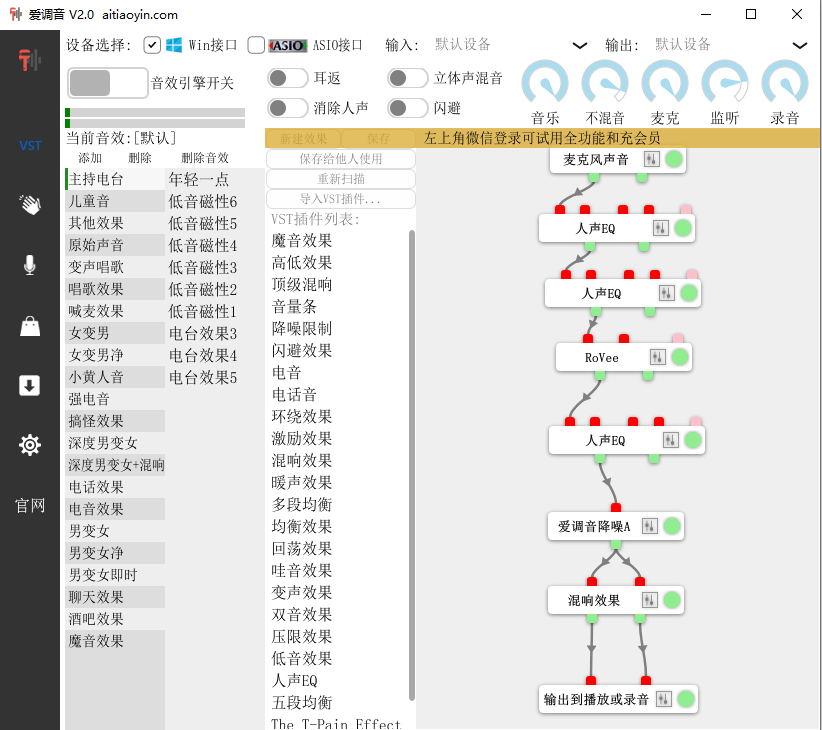Select the 儿童音 category
This screenshot has height=730, width=822.
point(115,201)
